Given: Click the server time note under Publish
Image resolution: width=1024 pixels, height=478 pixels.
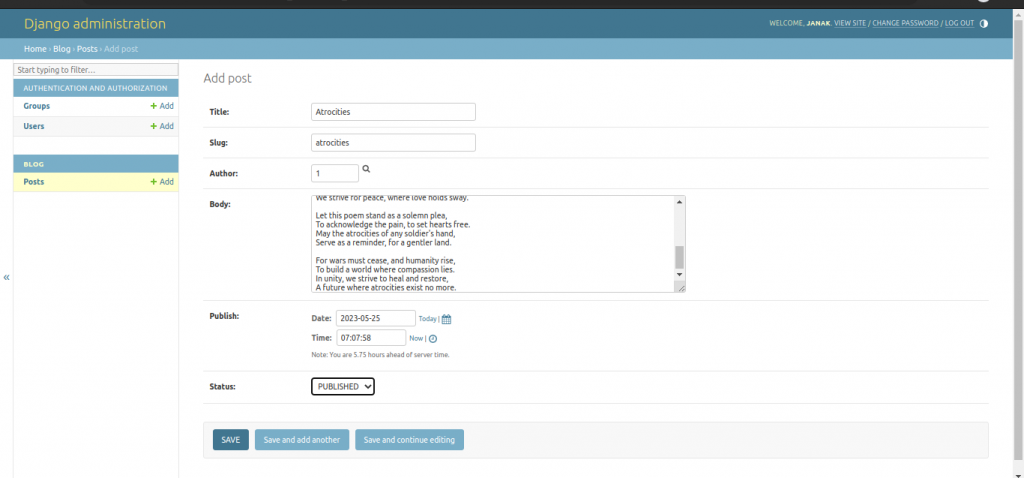Looking at the screenshot, I should (x=380, y=355).
